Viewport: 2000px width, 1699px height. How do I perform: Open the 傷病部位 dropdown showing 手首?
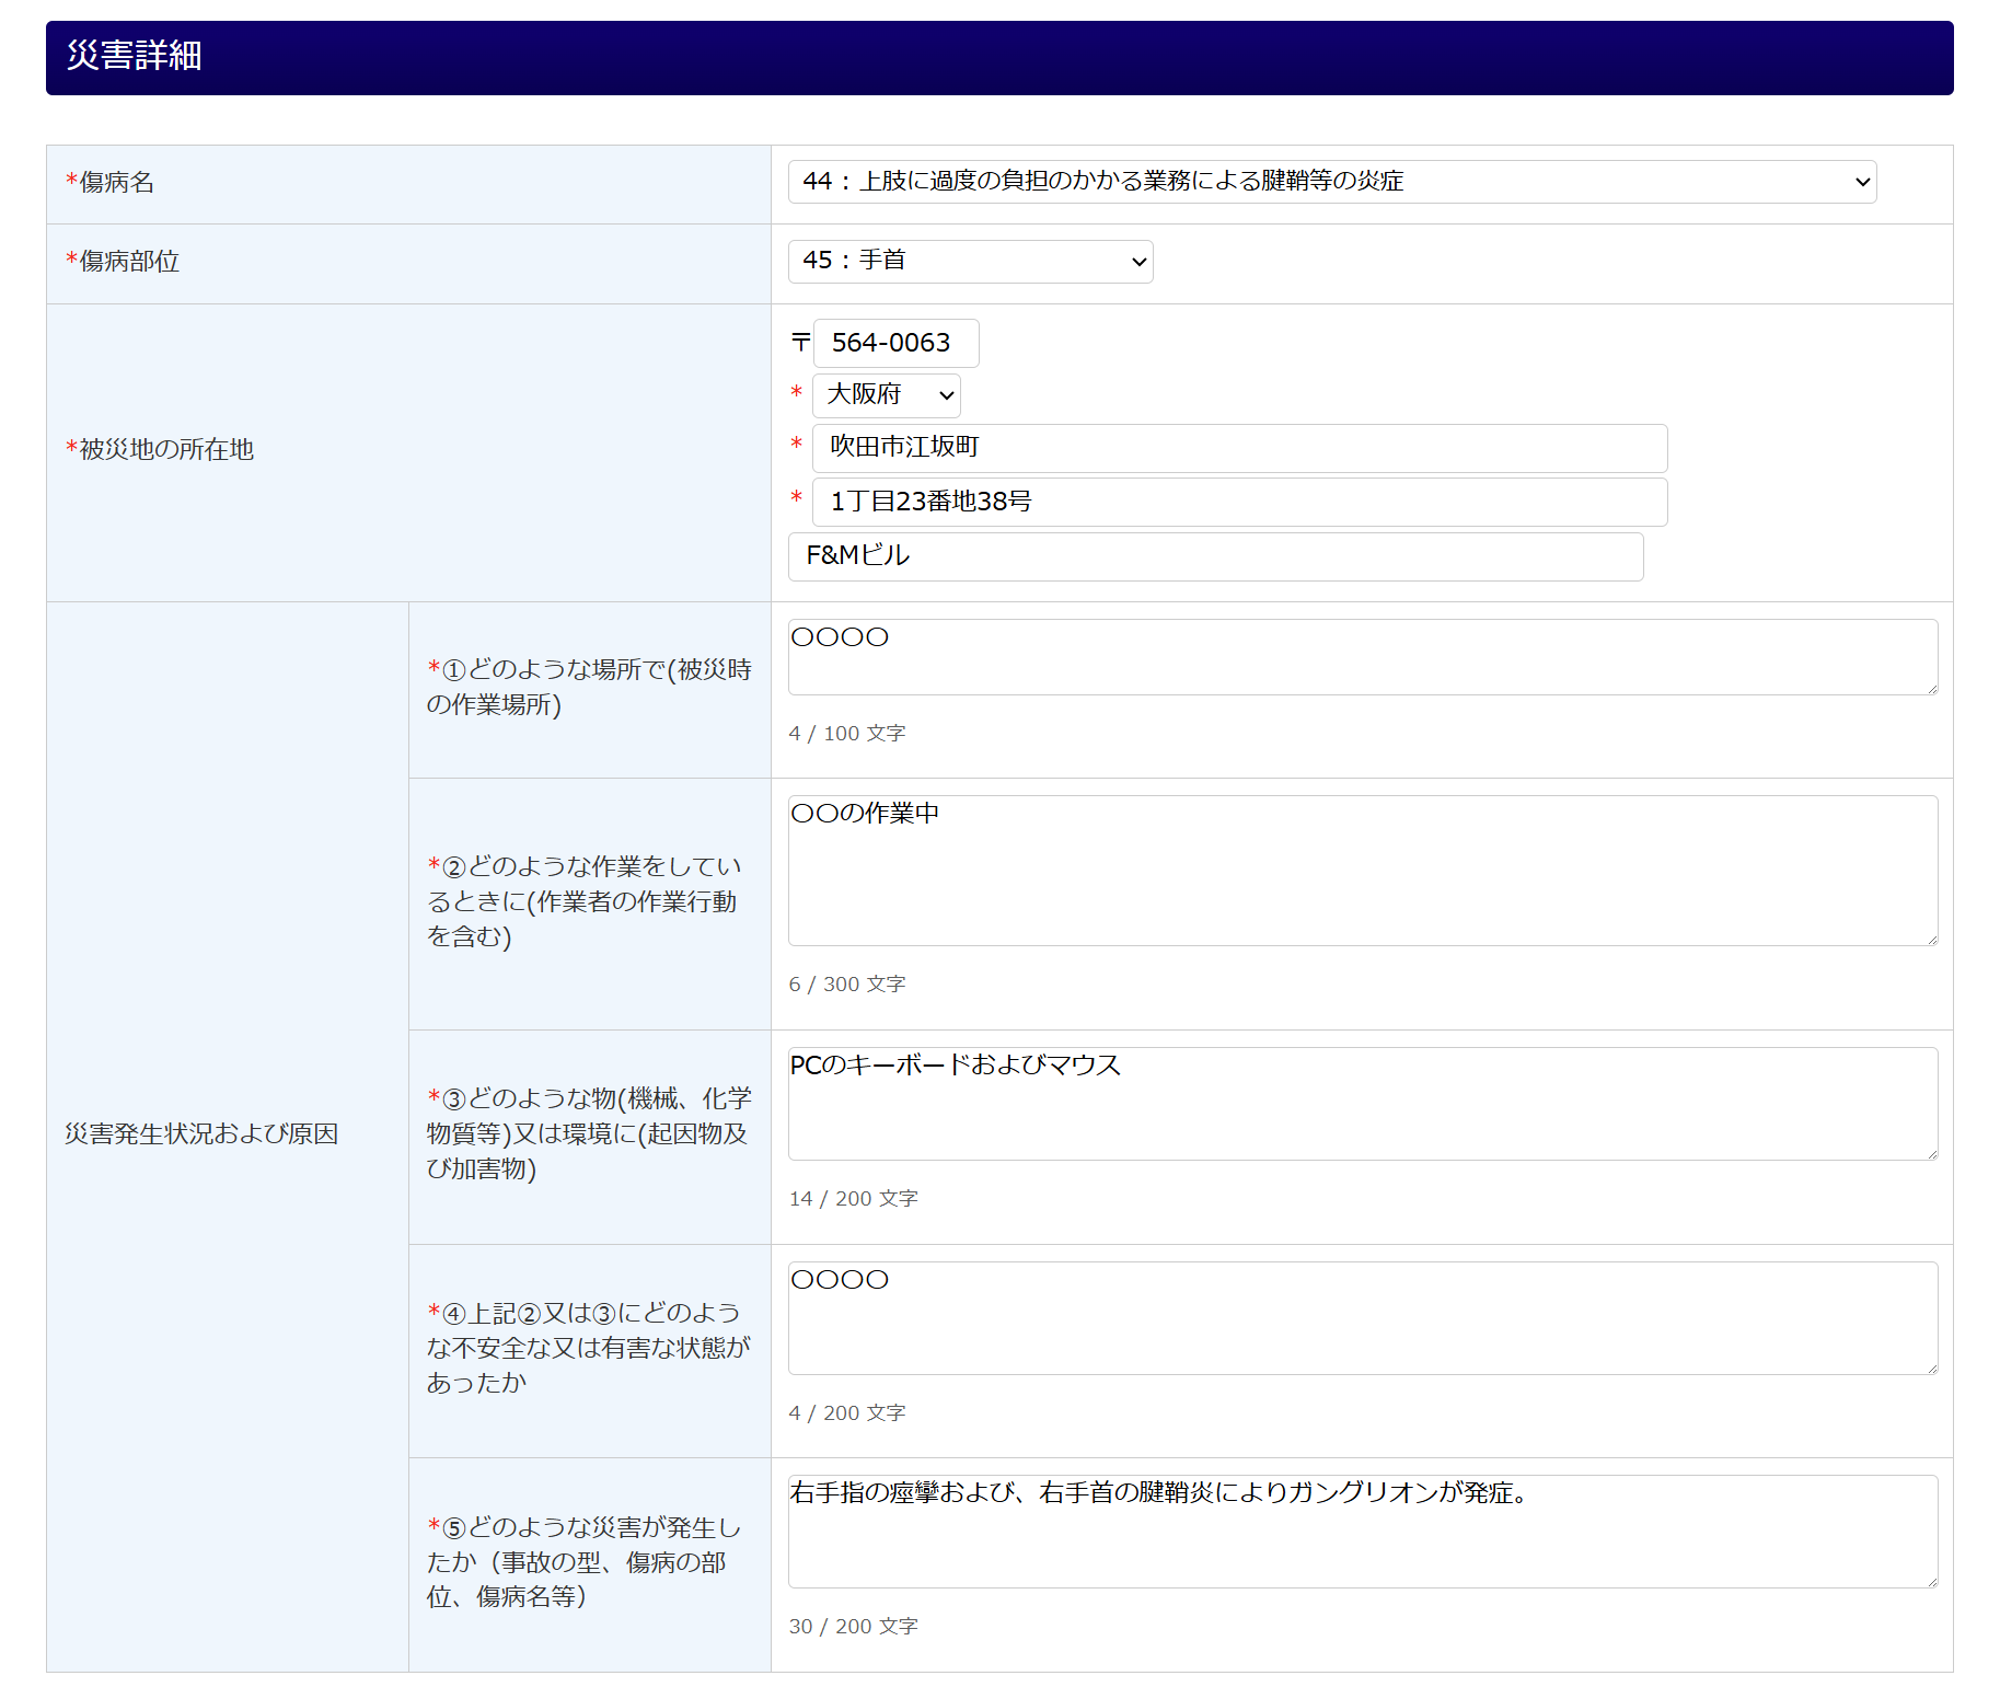tap(969, 261)
